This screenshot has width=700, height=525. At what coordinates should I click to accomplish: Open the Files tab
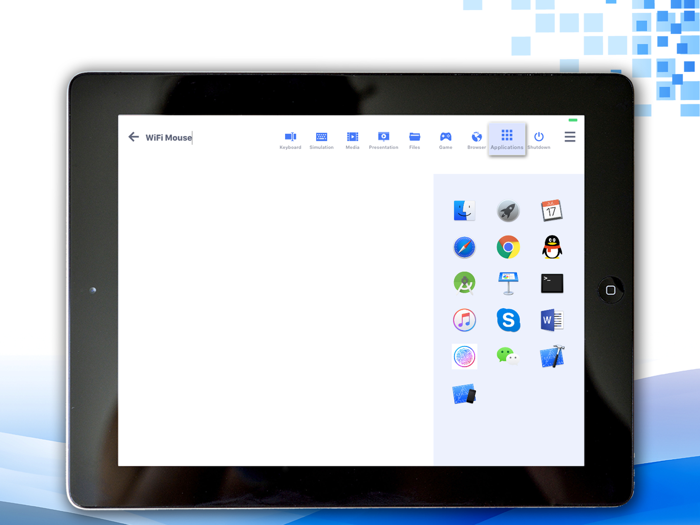414,140
